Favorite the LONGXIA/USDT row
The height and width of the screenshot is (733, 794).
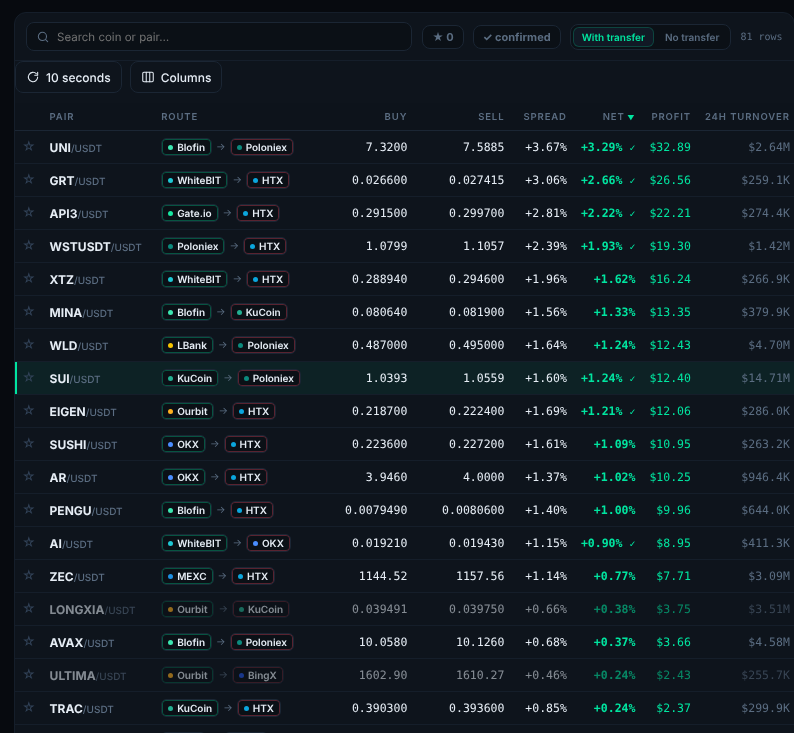tap(29, 608)
